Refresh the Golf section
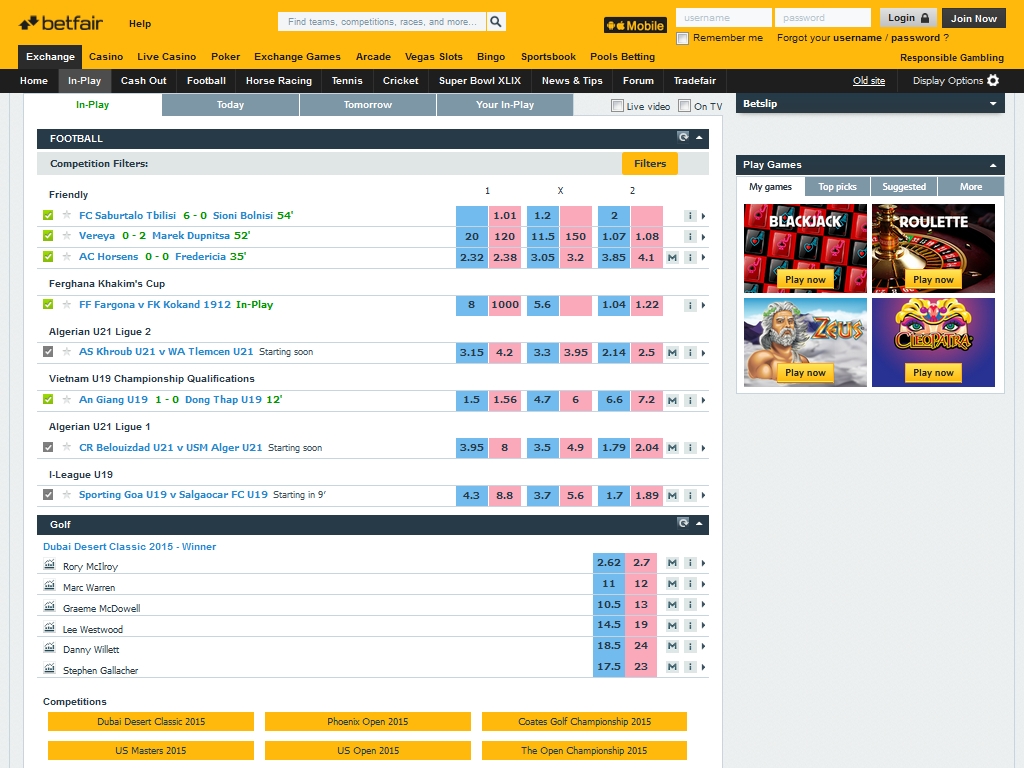1024x768 pixels. (x=683, y=523)
